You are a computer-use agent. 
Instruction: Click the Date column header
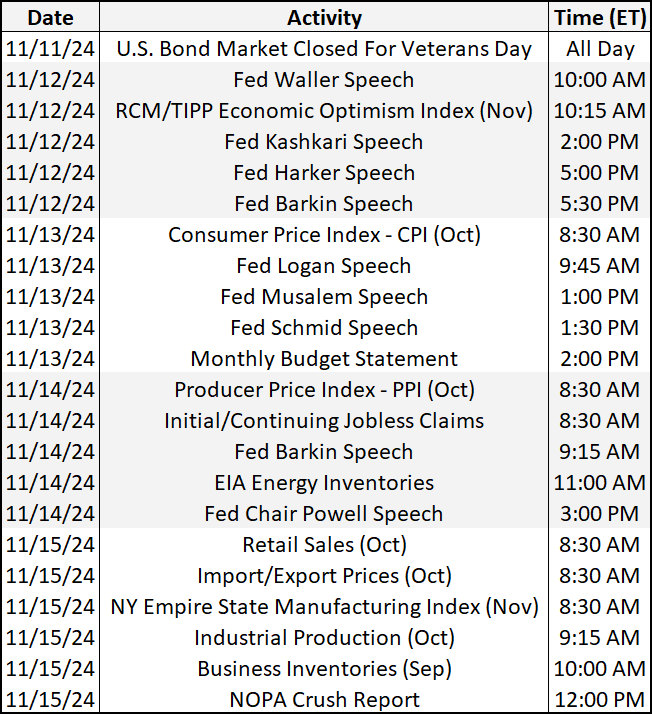pos(51,17)
